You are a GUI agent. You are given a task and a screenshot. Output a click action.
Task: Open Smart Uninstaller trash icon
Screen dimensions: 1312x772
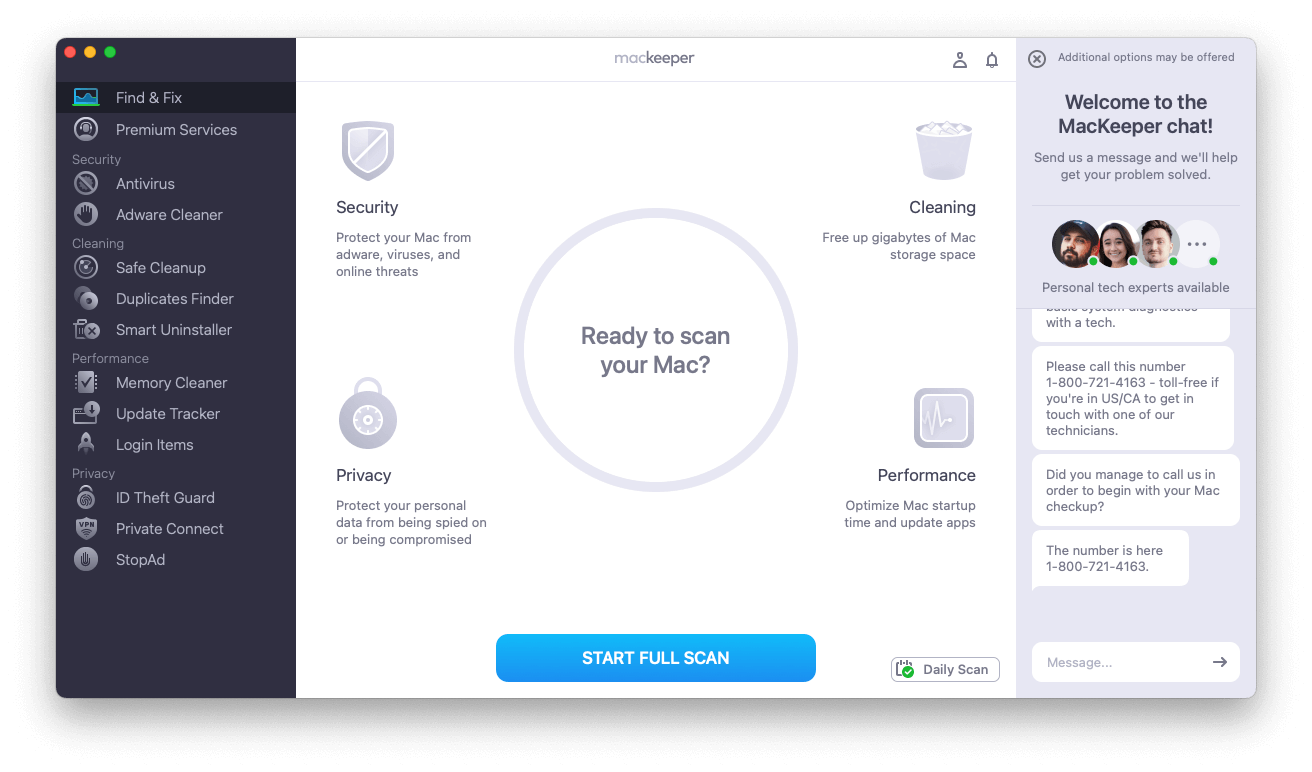[86, 330]
